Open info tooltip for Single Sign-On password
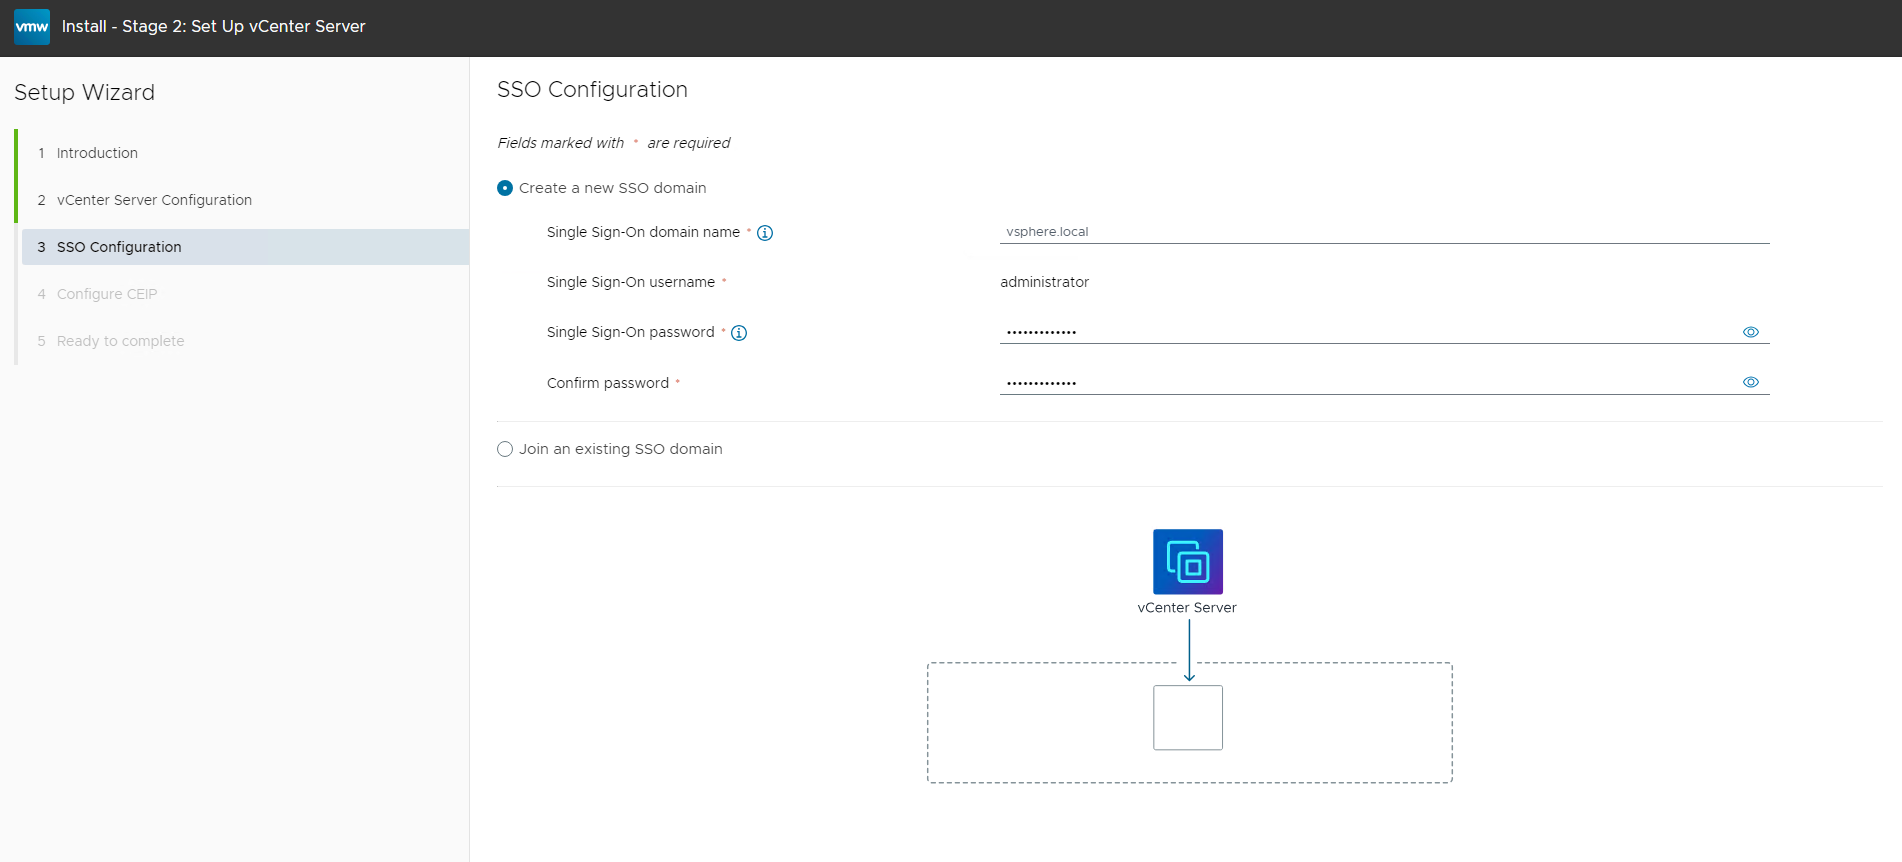The height and width of the screenshot is (862, 1902). tap(739, 333)
